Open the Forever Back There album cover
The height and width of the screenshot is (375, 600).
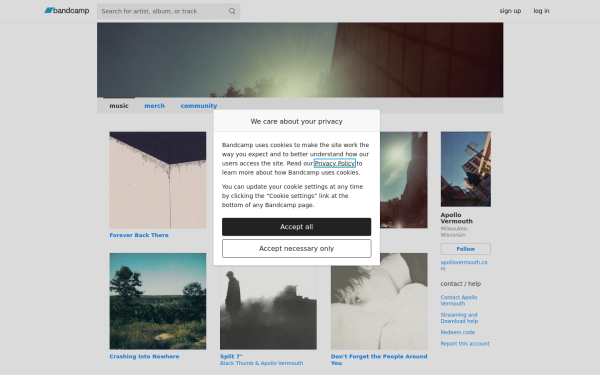[x=158, y=180]
